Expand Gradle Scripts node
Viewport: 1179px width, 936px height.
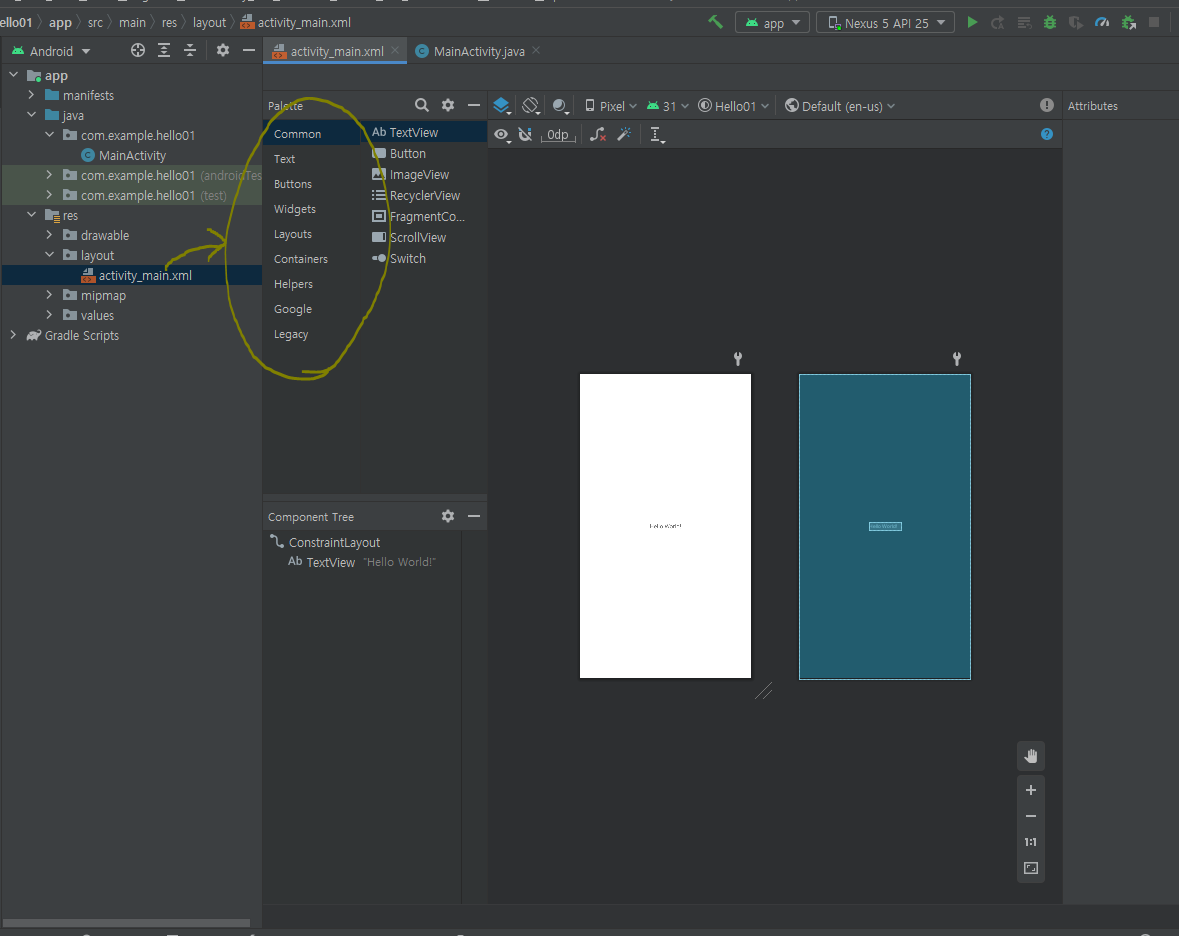coord(14,335)
